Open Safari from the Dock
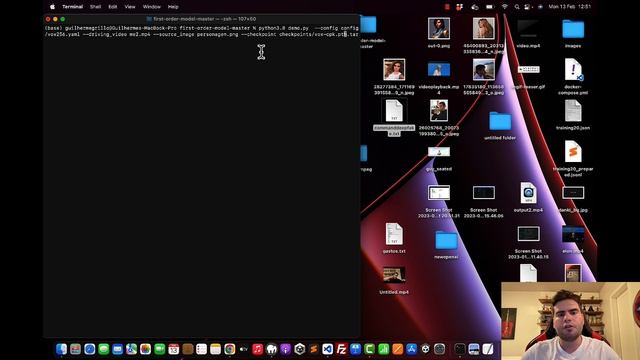The height and width of the screenshot is (360, 640). pos(89,349)
